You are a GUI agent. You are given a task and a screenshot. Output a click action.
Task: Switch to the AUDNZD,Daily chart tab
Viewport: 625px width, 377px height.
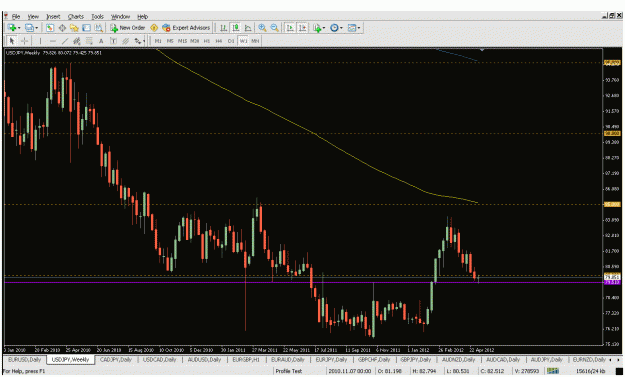coord(458,360)
